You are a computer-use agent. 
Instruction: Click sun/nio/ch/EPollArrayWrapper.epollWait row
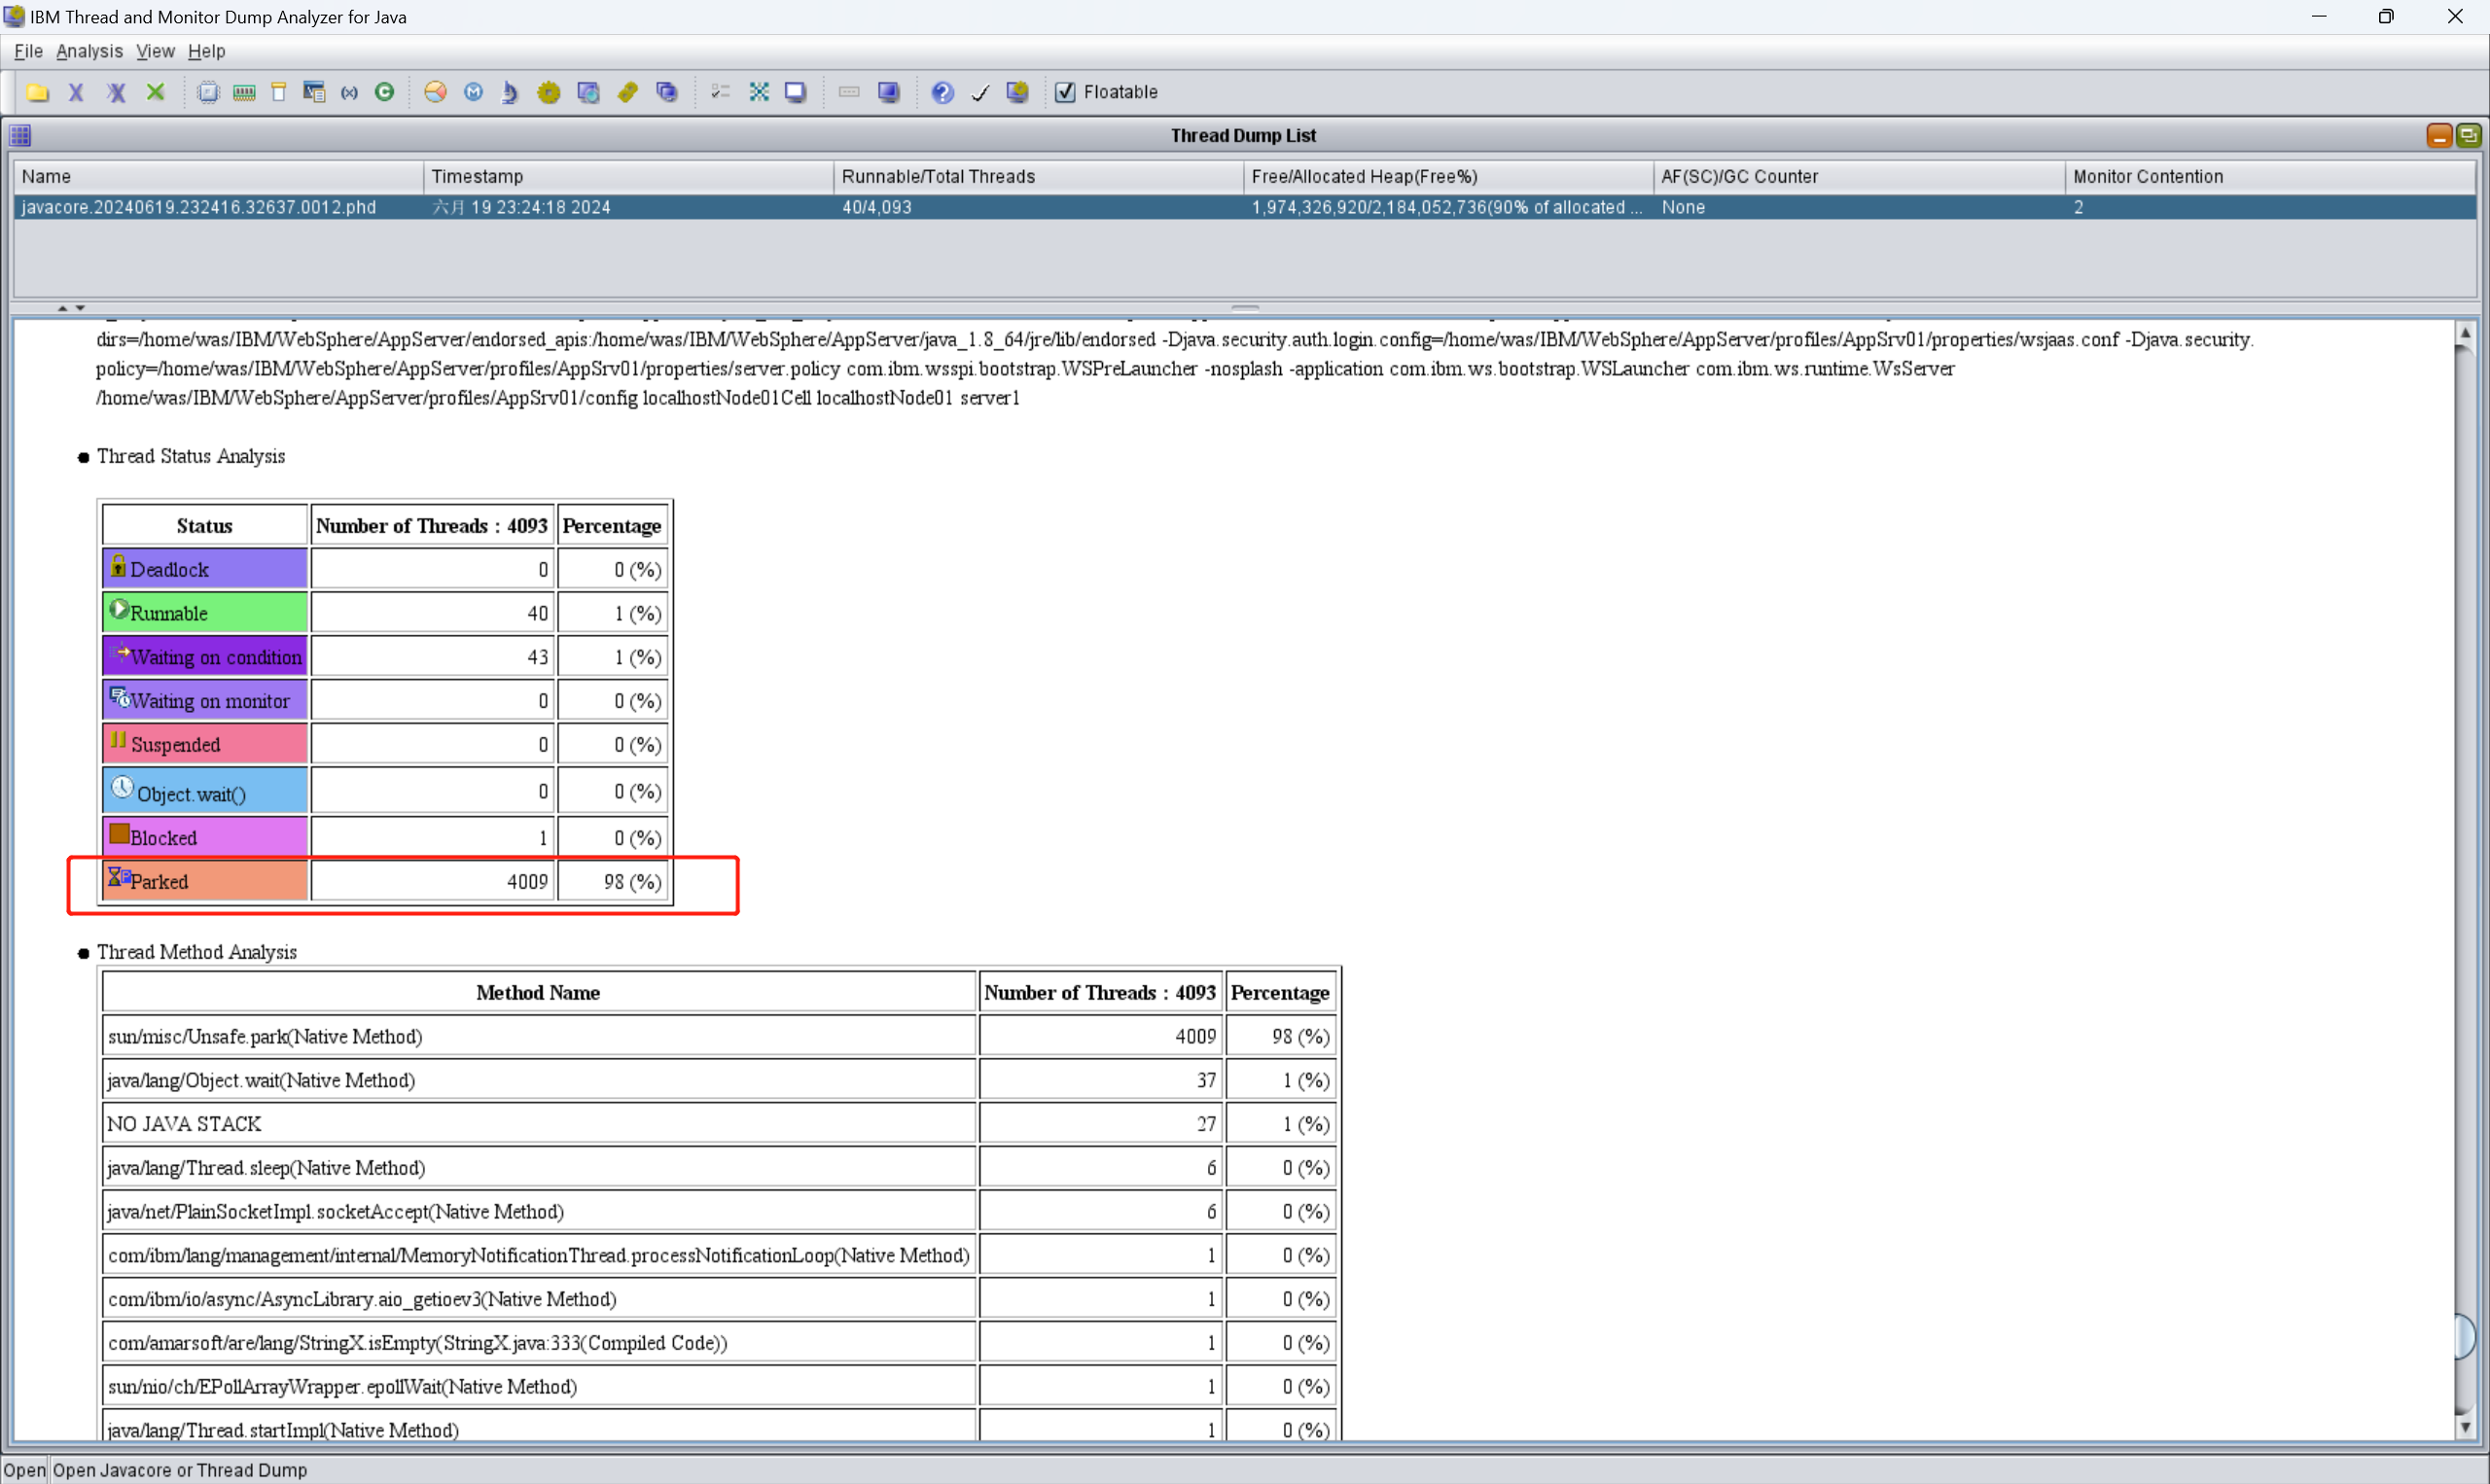click(719, 1387)
